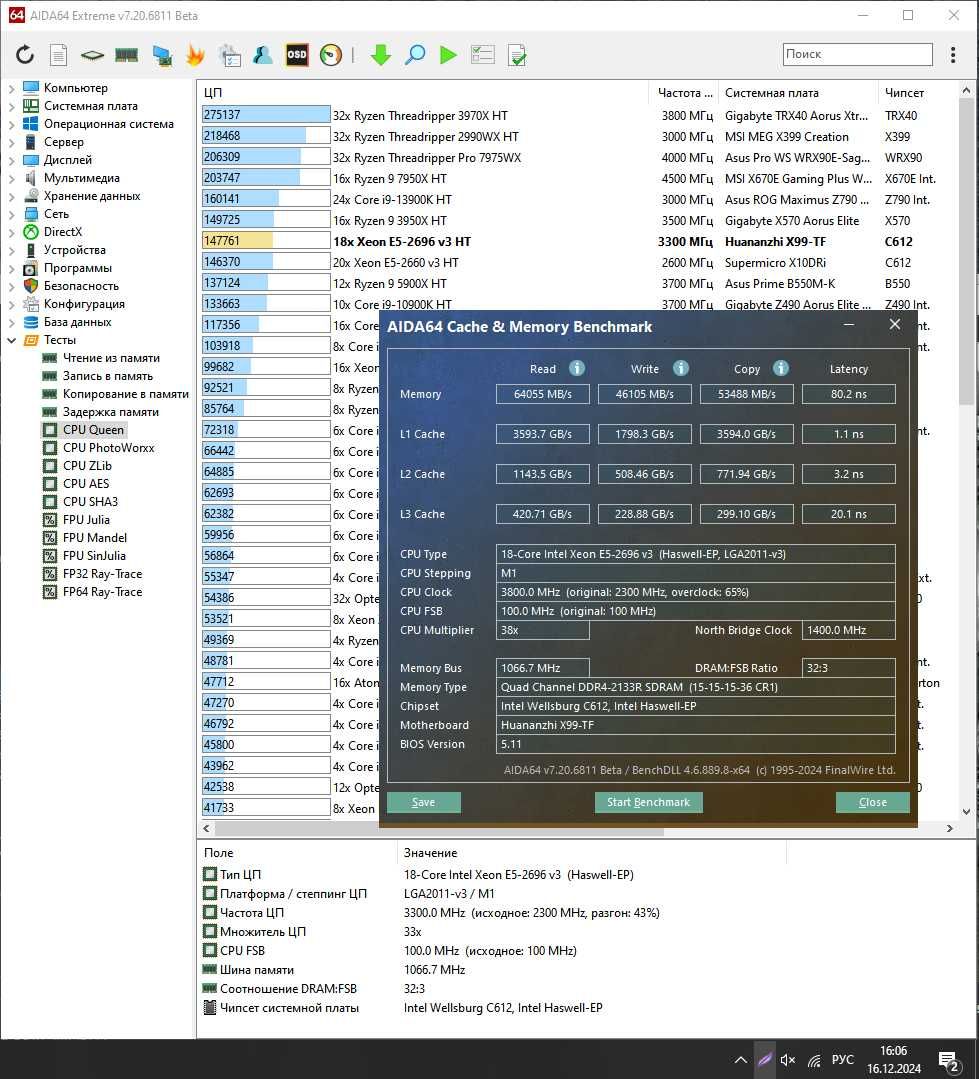Select Чтение из памяти test

pyautogui.click(x=111, y=358)
